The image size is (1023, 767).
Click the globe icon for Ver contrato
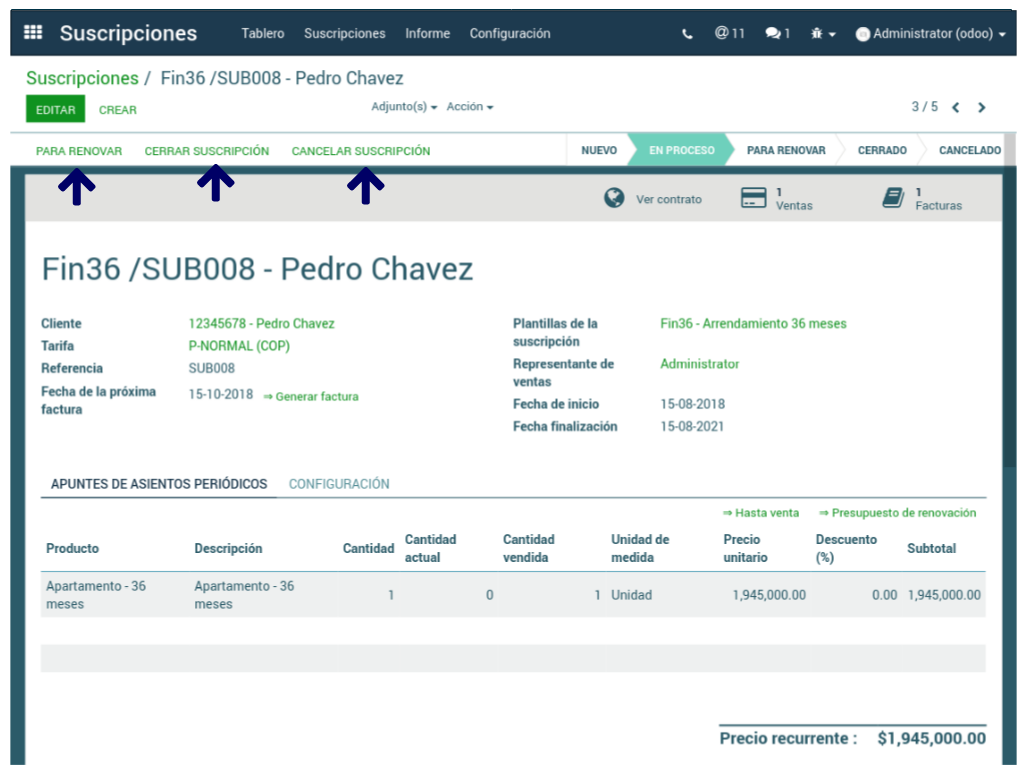click(615, 198)
